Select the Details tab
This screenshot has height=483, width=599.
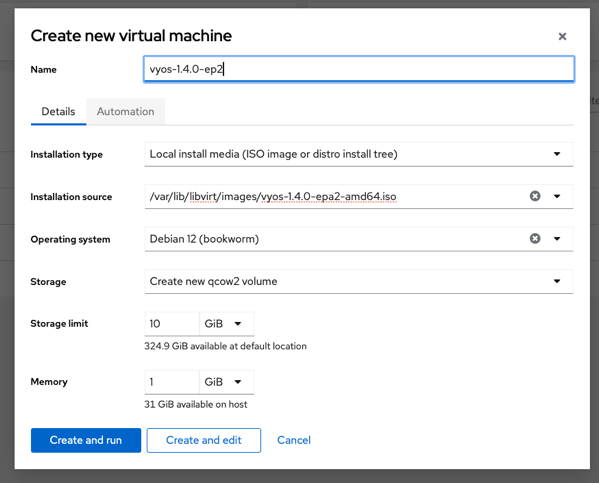click(58, 112)
